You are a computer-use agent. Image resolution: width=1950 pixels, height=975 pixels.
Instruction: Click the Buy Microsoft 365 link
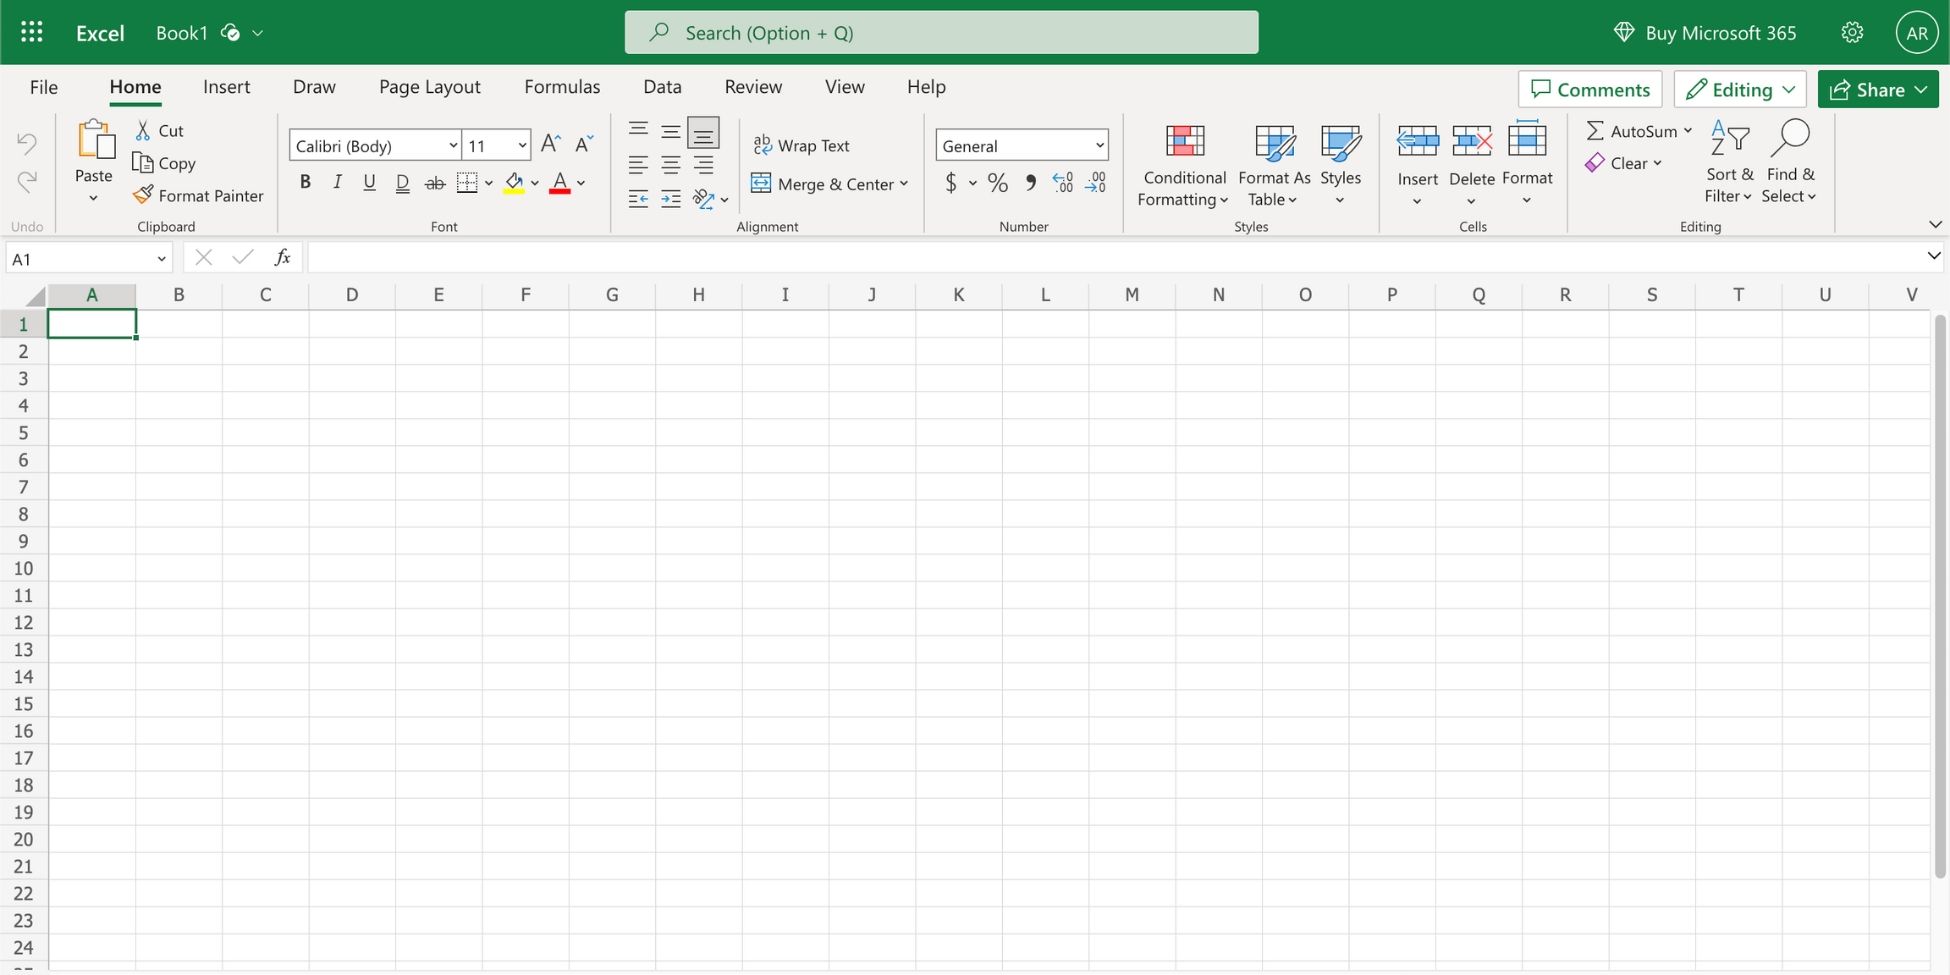(x=1705, y=32)
